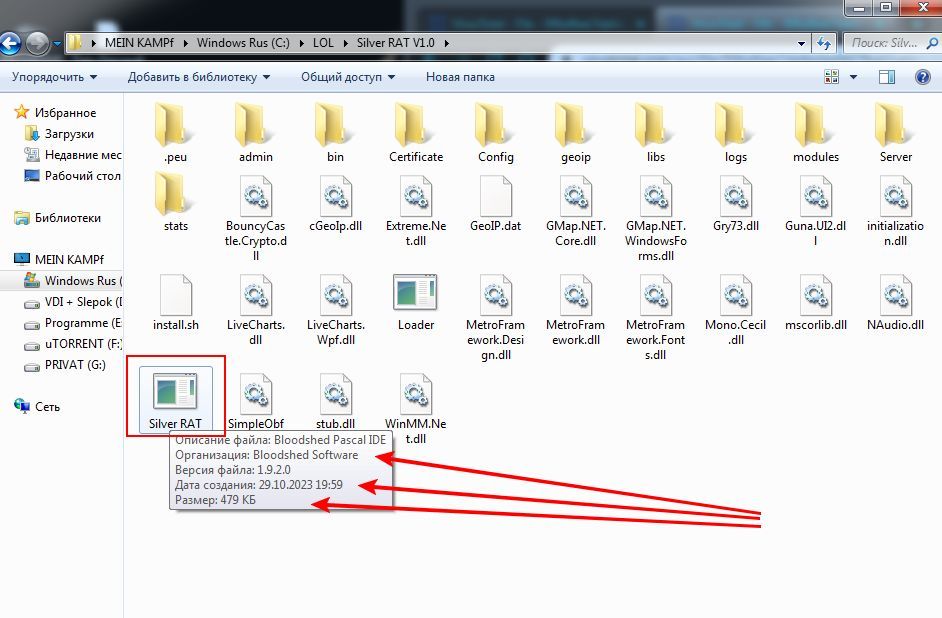The image size is (942, 618).
Task: Select the Guna.UI2.dll file
Action: click(816, 211)
